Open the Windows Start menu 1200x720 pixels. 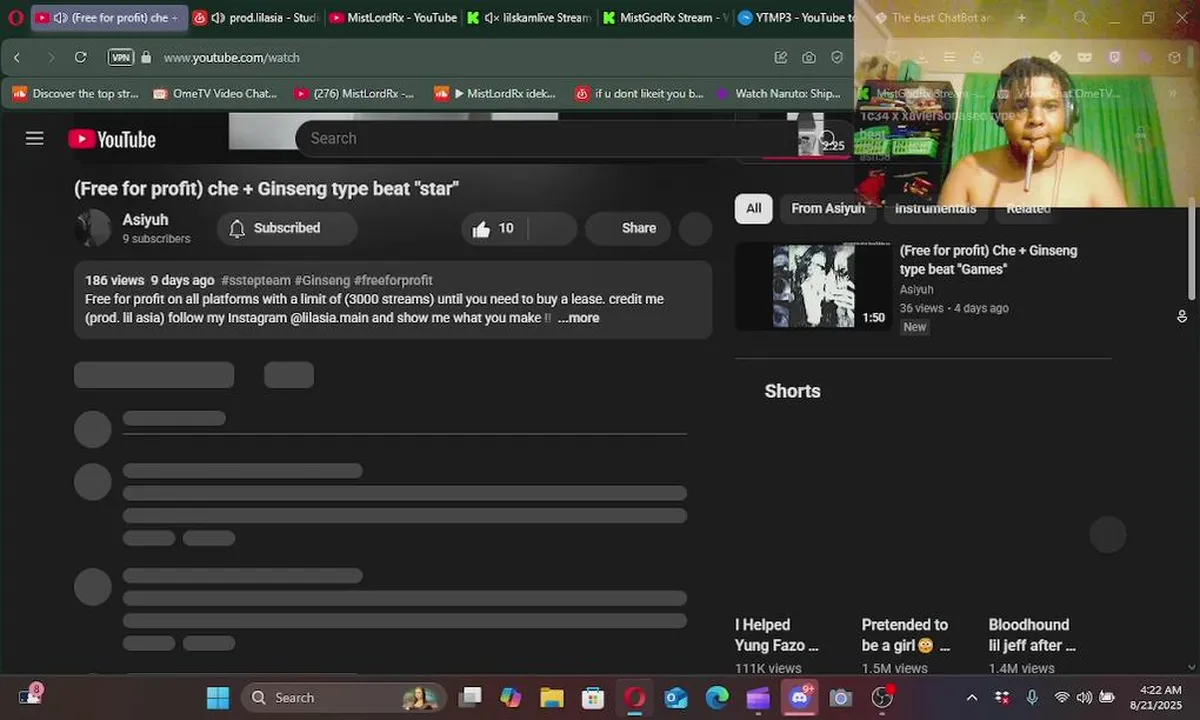[217, 697]
